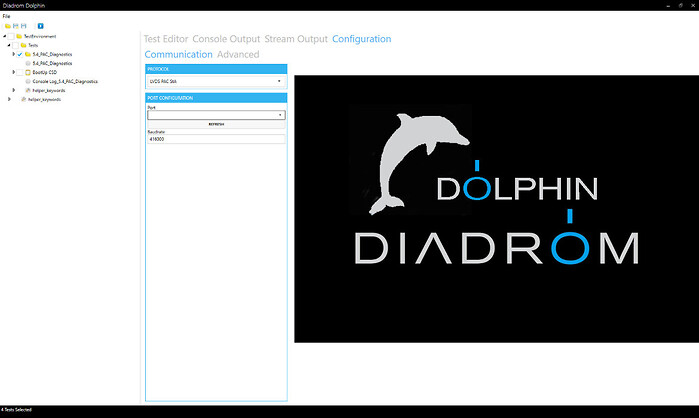699x418 pixels.
Task: Open the Protocol dropdown showing LVDS
Action: (216, 81)
